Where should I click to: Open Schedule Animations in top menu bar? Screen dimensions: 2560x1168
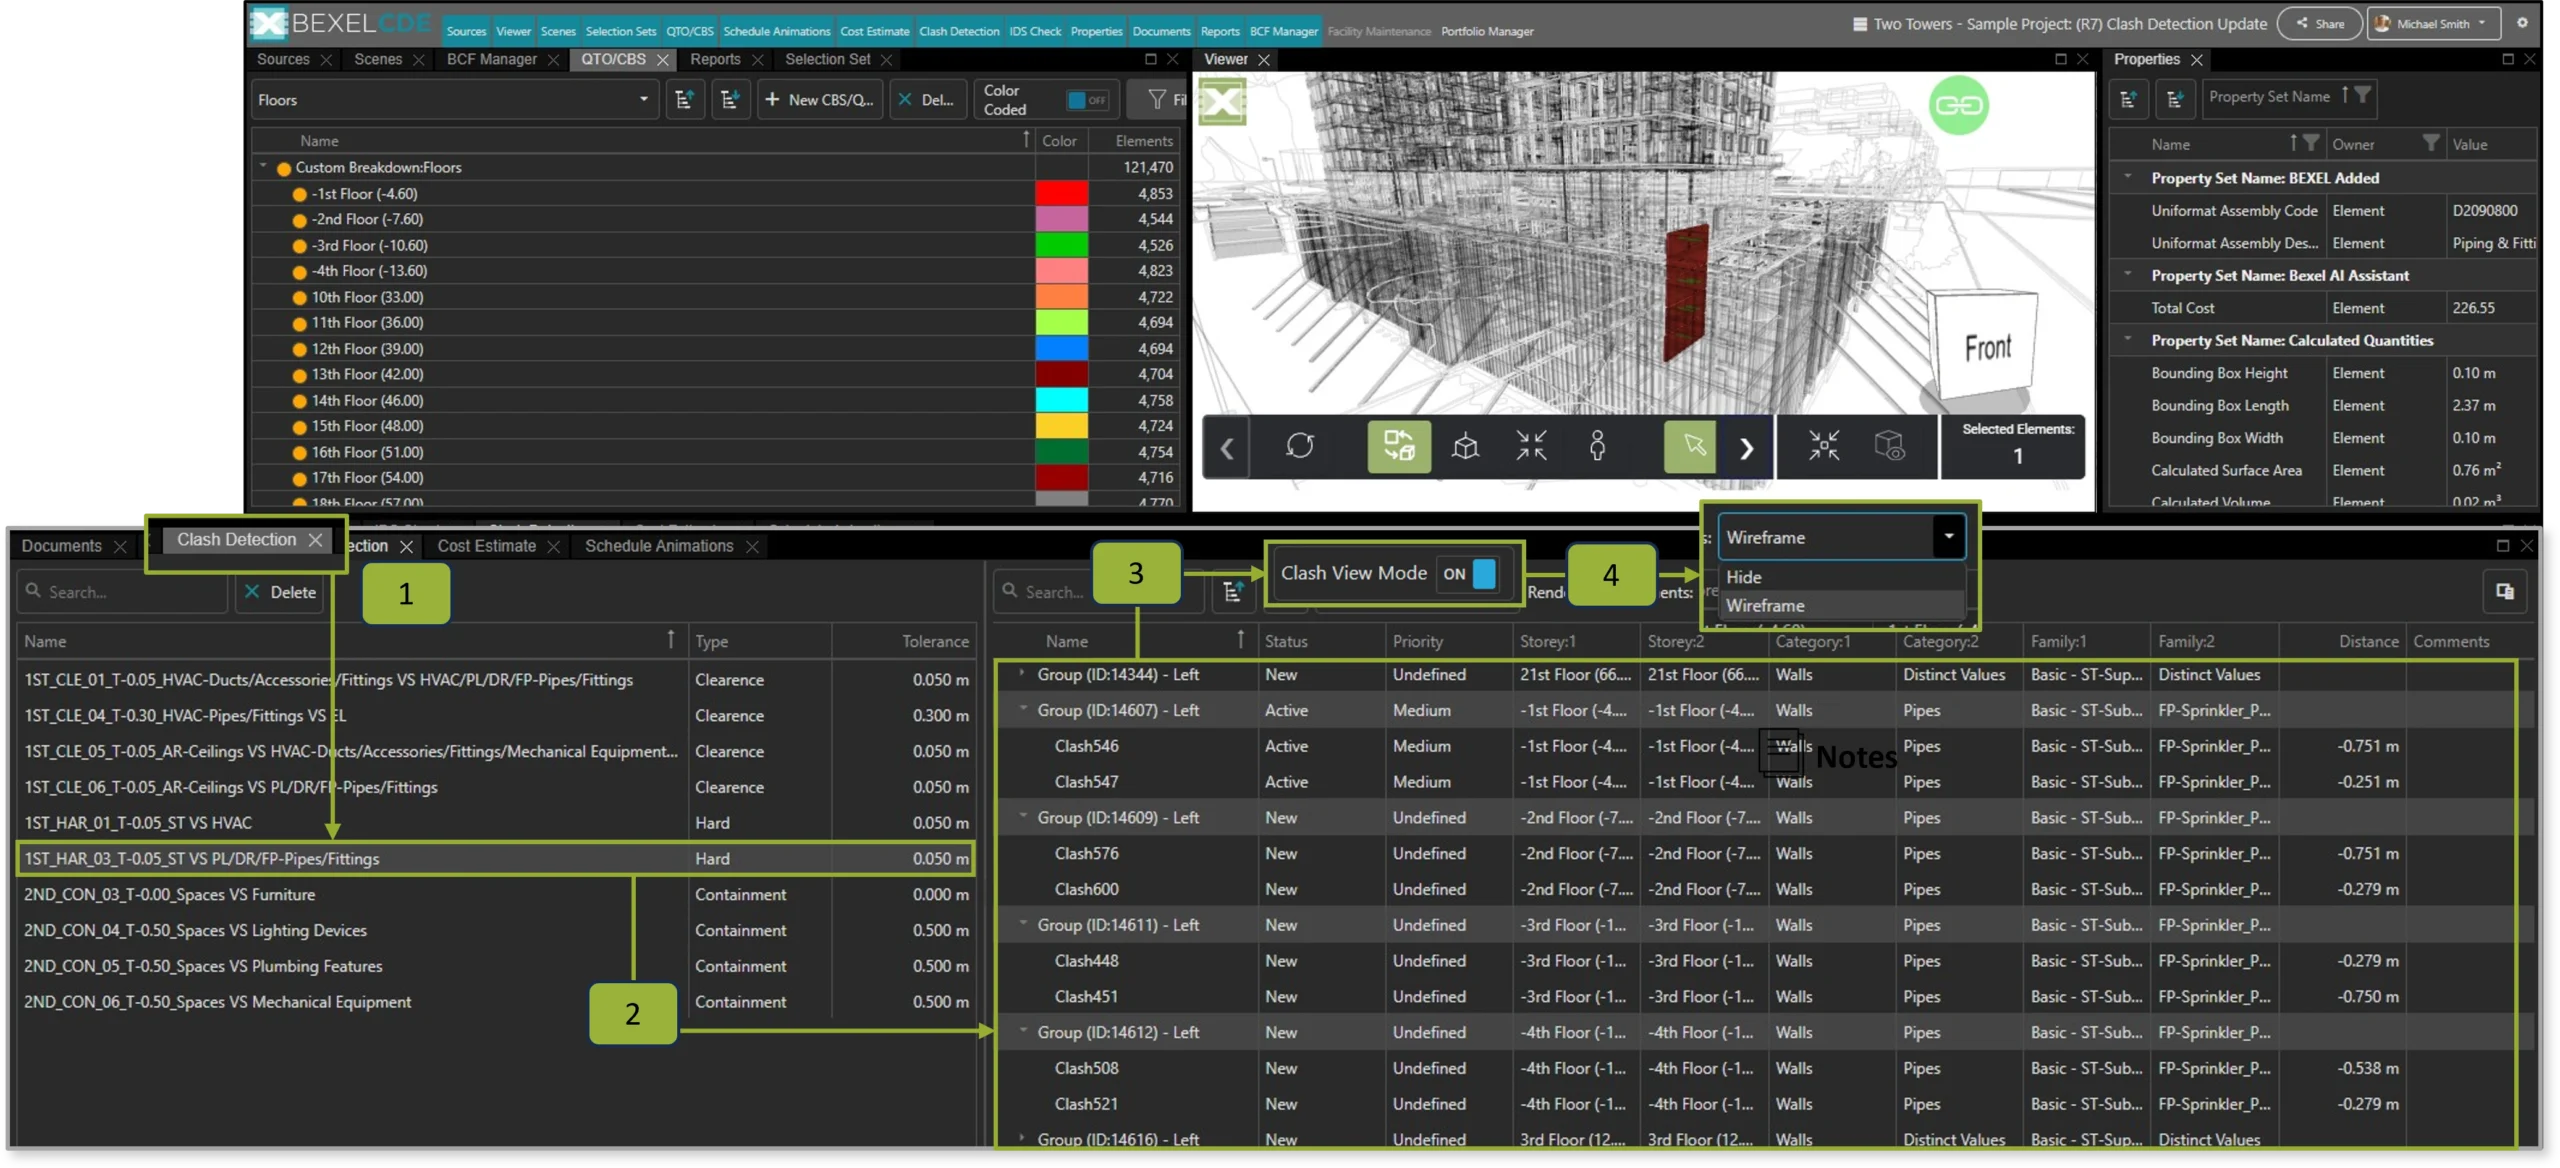(776, 31)
